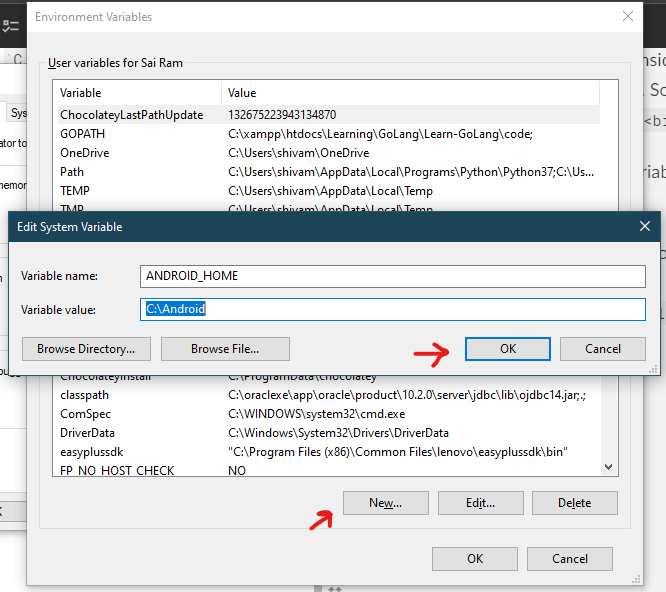Image resolution: width=666 pixels, height=592 pixels.
Task: Close the Environment Variables window
Action: [627, 17]
